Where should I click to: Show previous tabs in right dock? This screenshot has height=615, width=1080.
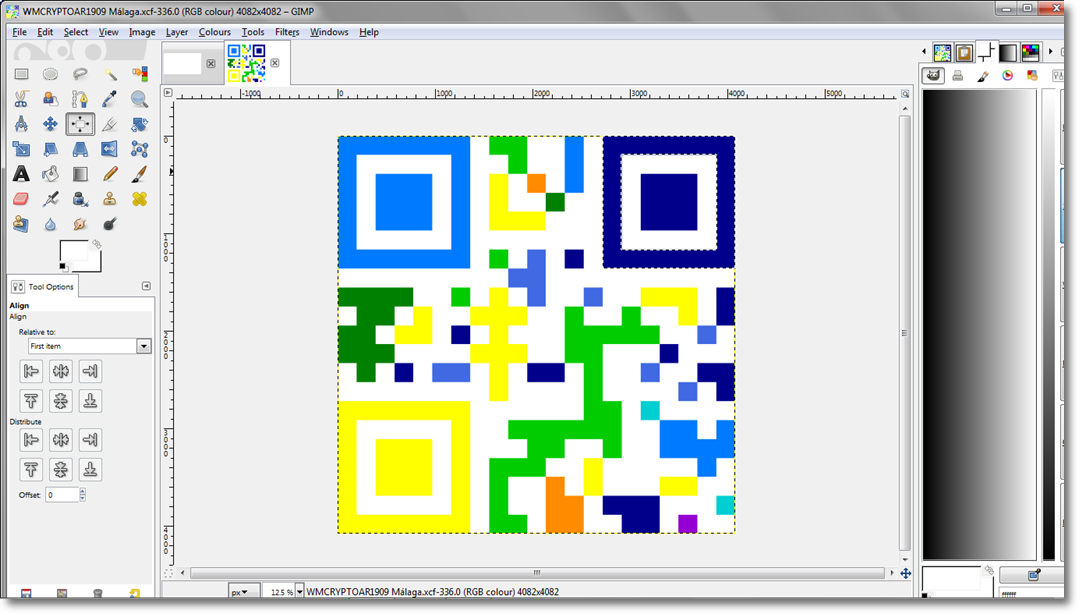(924, 52)
